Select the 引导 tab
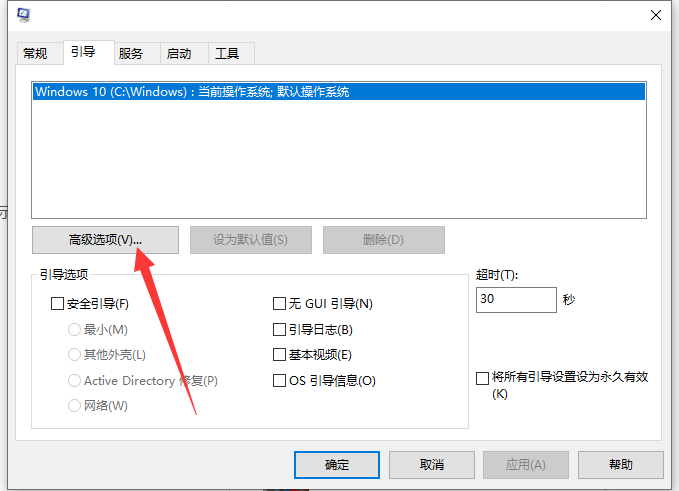679x491 pixels. coord(83,52)
